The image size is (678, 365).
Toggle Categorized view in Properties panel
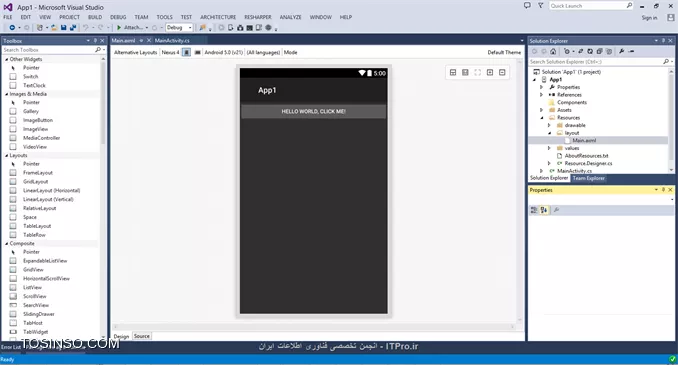(x=534, y=210)
